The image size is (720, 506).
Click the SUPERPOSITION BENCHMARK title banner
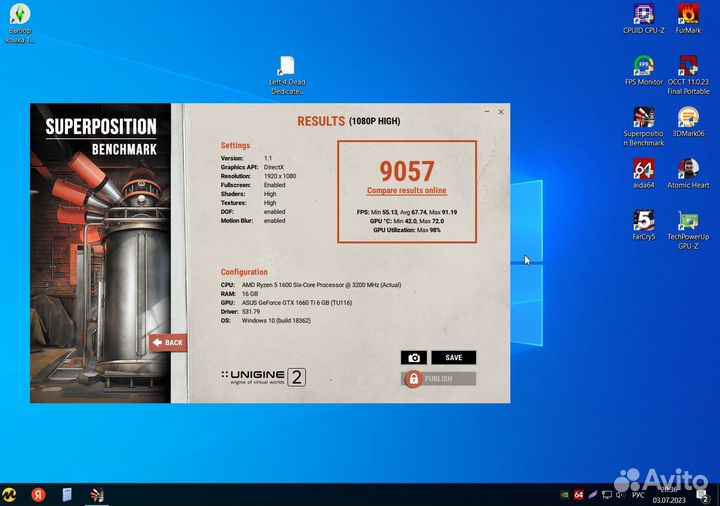101,137
